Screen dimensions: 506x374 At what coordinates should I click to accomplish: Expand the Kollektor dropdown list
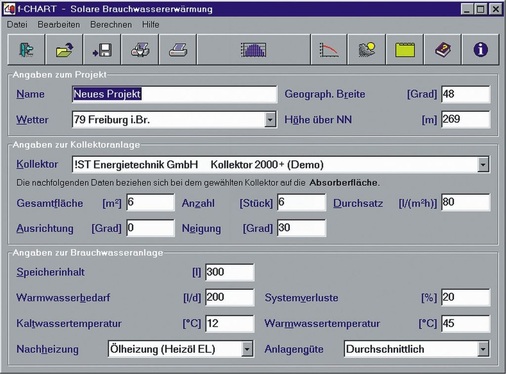(483, 164)
